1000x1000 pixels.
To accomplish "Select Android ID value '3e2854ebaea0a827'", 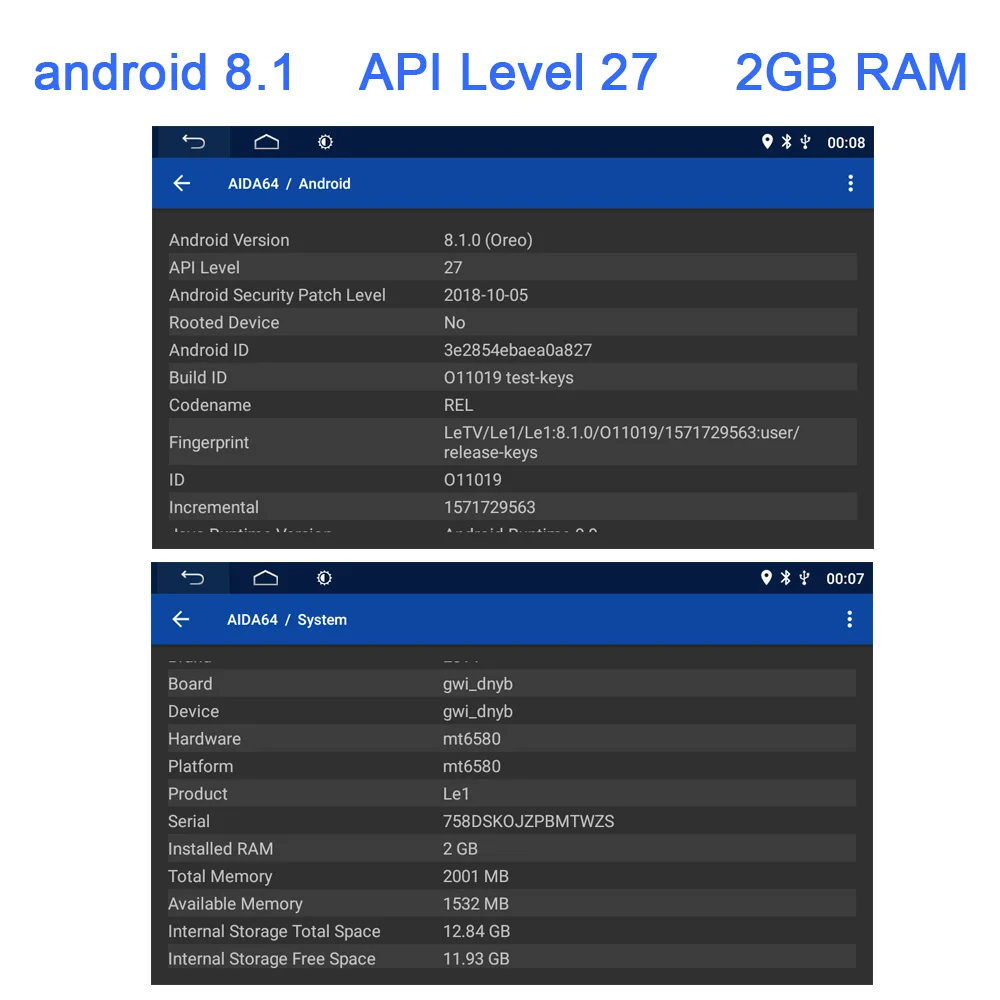I will tap(518, 350).
